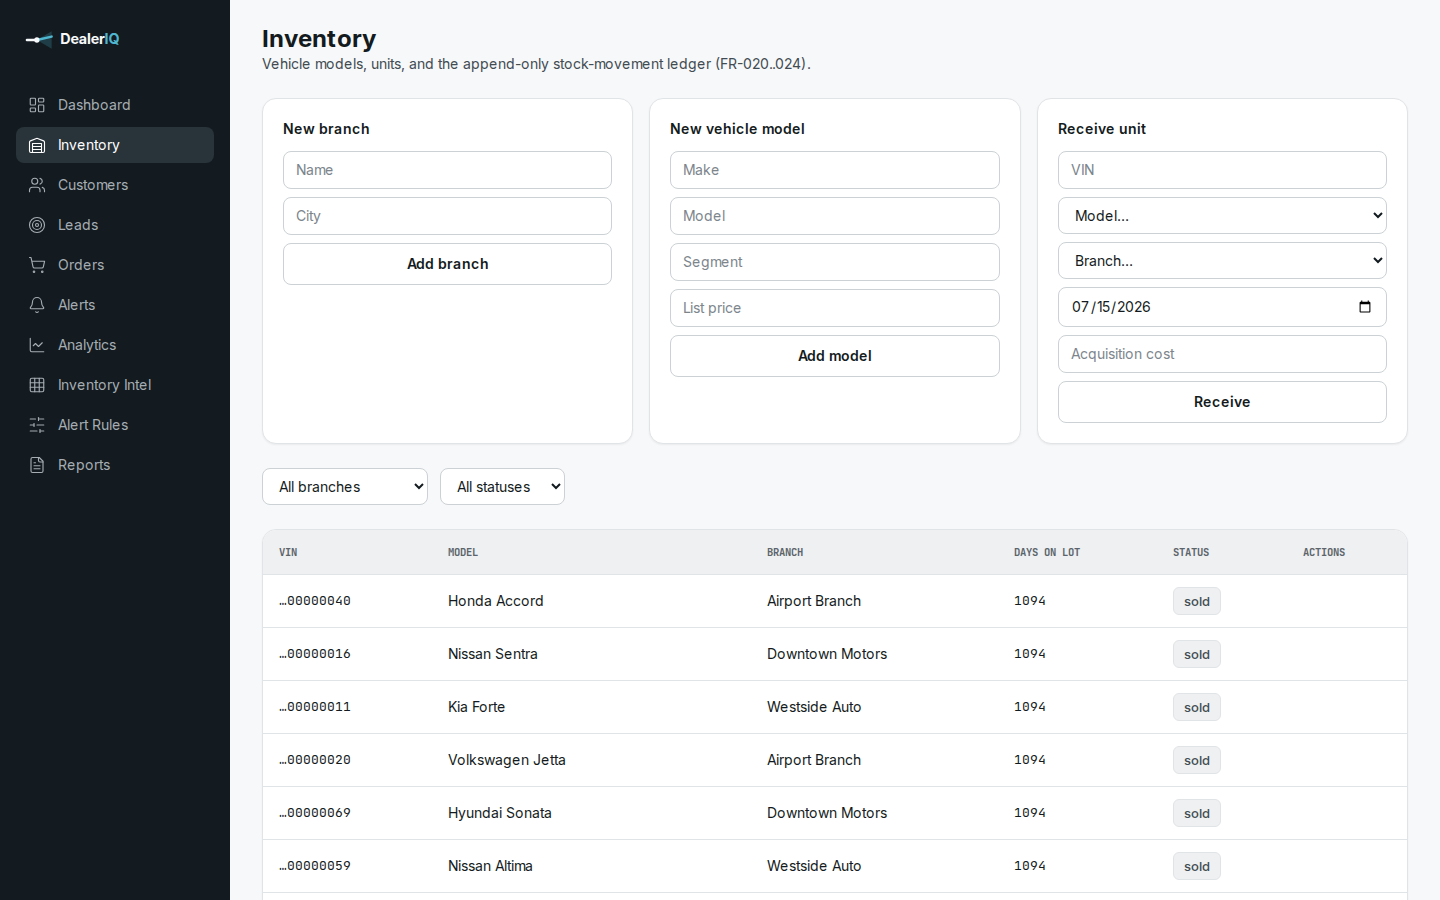
Task: Click the Add branch button
Action: (447, 264)
